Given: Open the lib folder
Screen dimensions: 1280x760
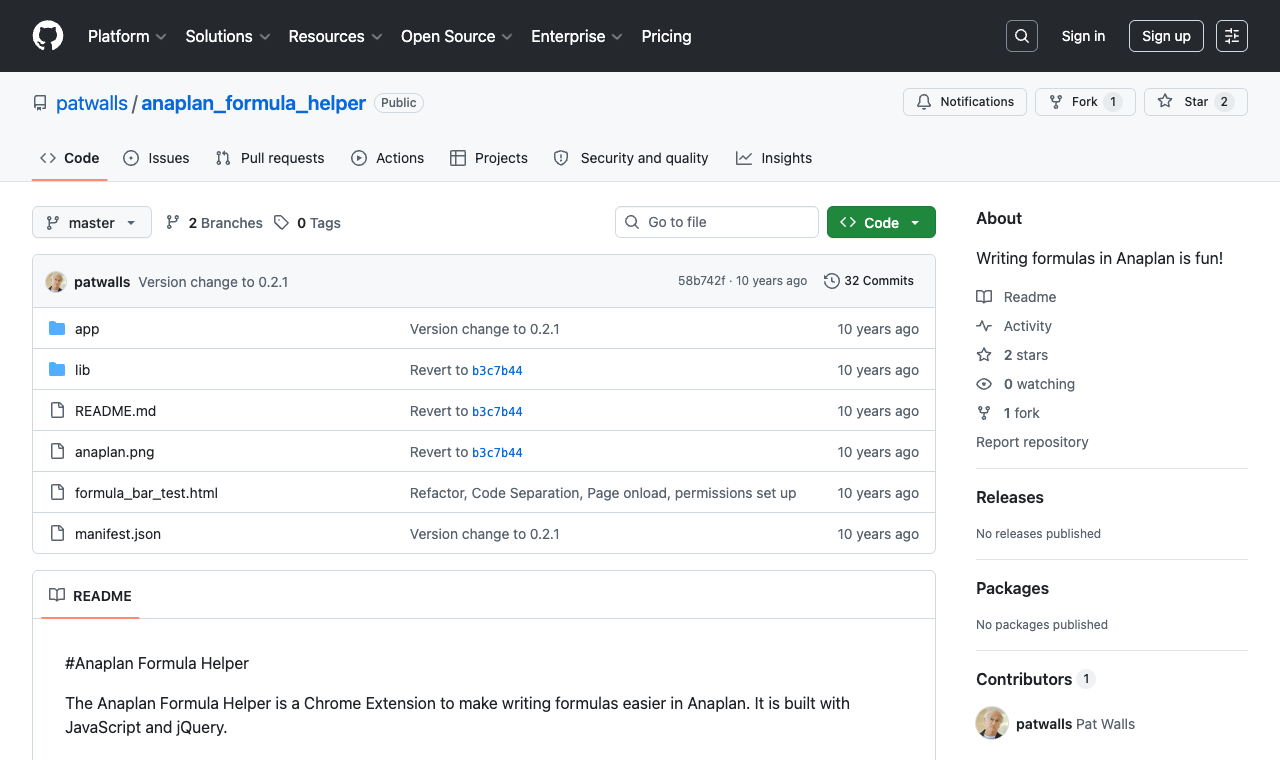Looking at the screenshot, I should click(82, 370).
